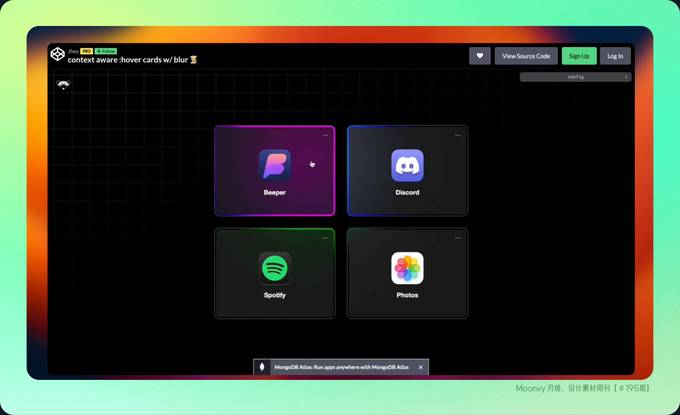This screenshot has height=415, width=680.
Task: Click the bear logo below the pen title
Action: [x=63, y=85]
